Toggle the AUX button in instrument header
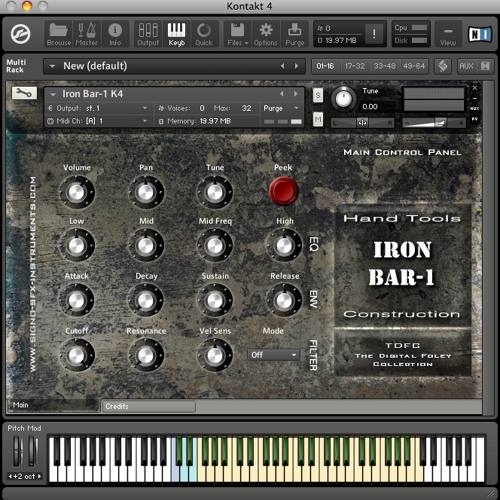Screen dimensions: 500x500 coord(475,108)
